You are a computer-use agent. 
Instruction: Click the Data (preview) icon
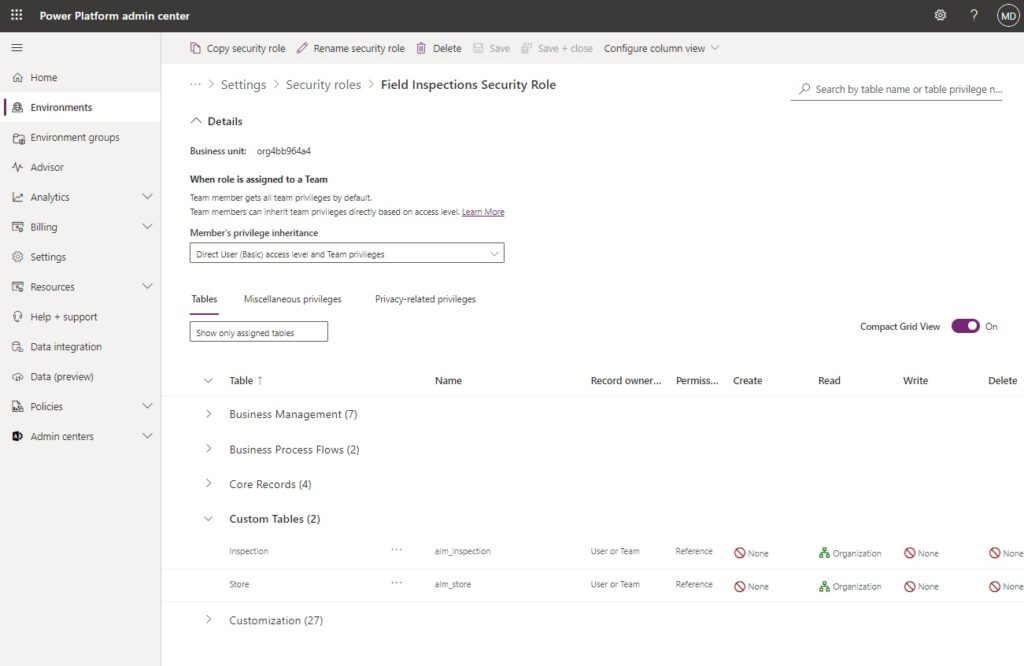click(x=18, y=377)
